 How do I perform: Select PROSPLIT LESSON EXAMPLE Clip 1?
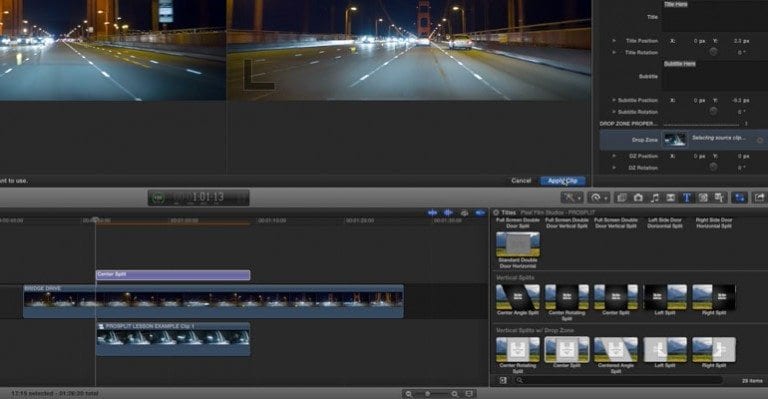tap(173, 339)
